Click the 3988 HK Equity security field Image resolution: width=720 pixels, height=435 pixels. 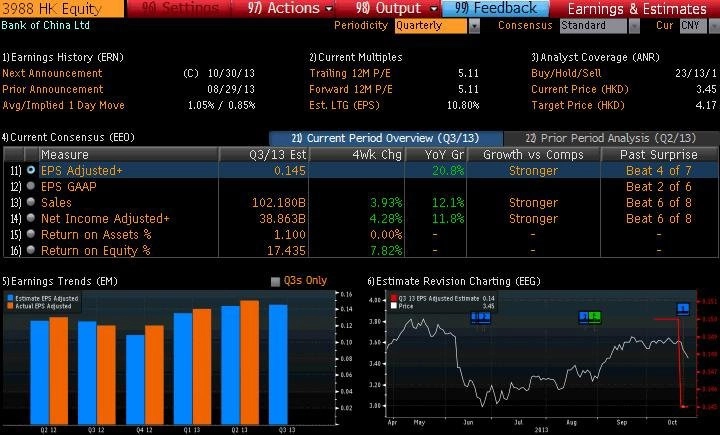tap(62, 8)
